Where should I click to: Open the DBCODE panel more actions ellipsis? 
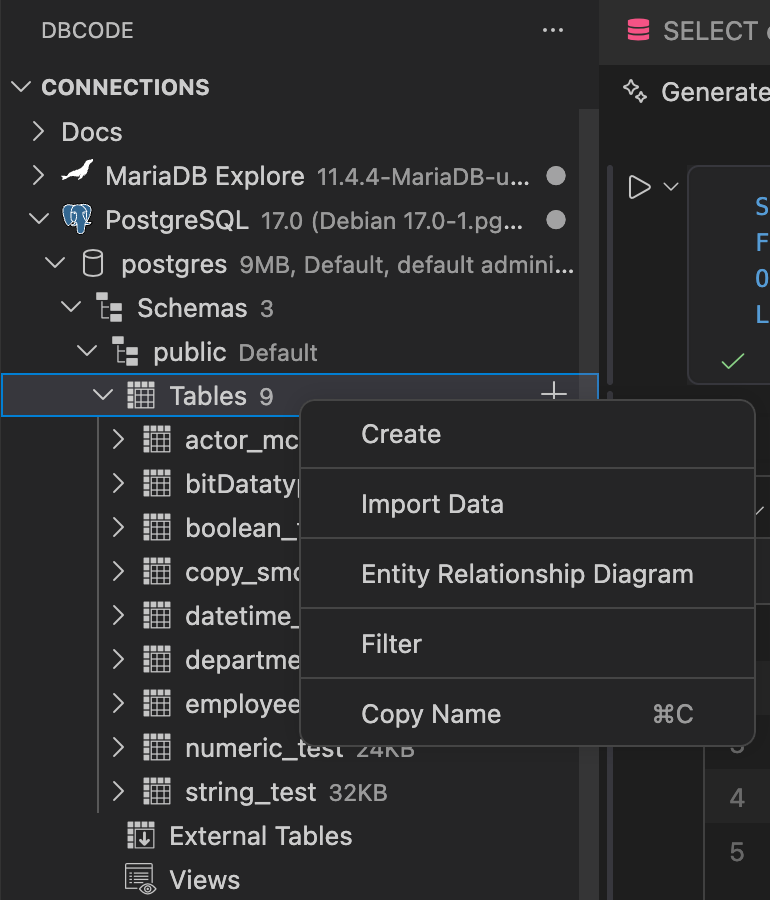(553, 30)
